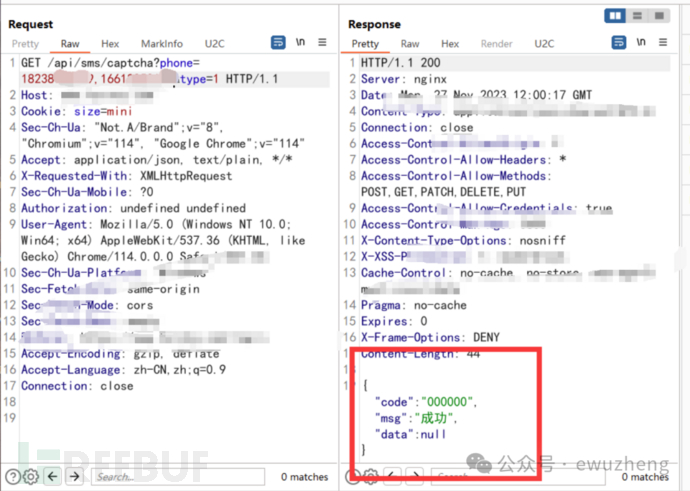The image size is (690, 491).
Task: Open Request search settings gear
Action: coord(31,476)
